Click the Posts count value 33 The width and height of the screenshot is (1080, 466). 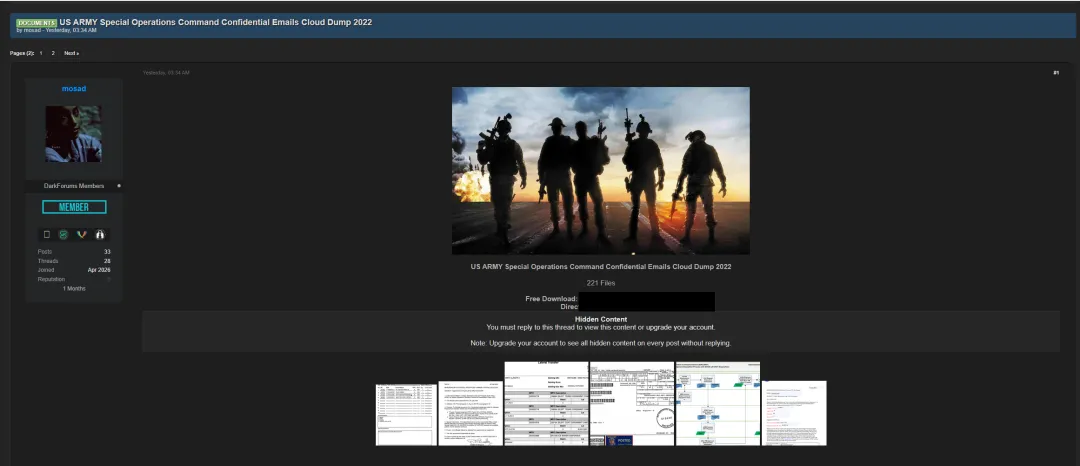pos(107,252)
